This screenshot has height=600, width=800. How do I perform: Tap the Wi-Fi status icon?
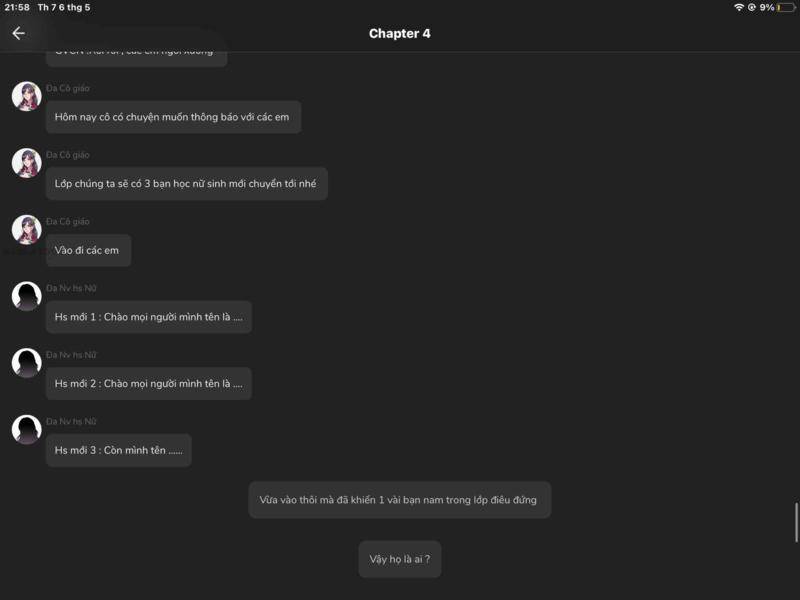coord(739,7)
